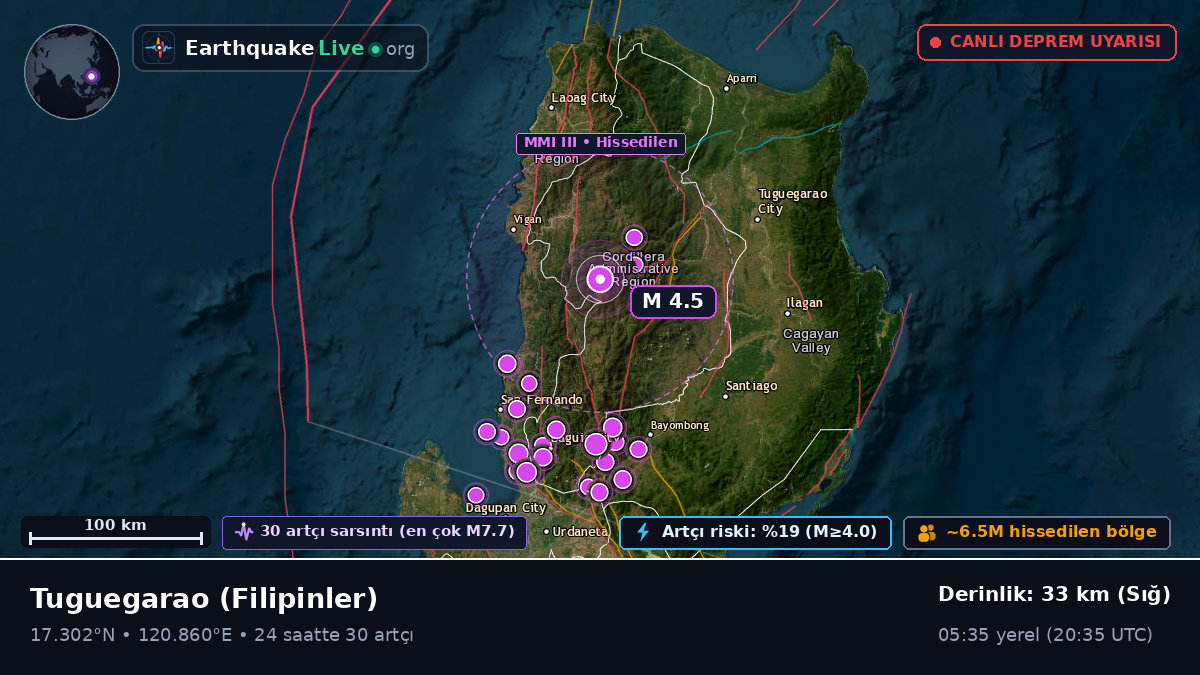The height and width of the screenshot is (675, 1200).
Task: Click the MMI III • Hissedilen label
Action: [601, 143]
